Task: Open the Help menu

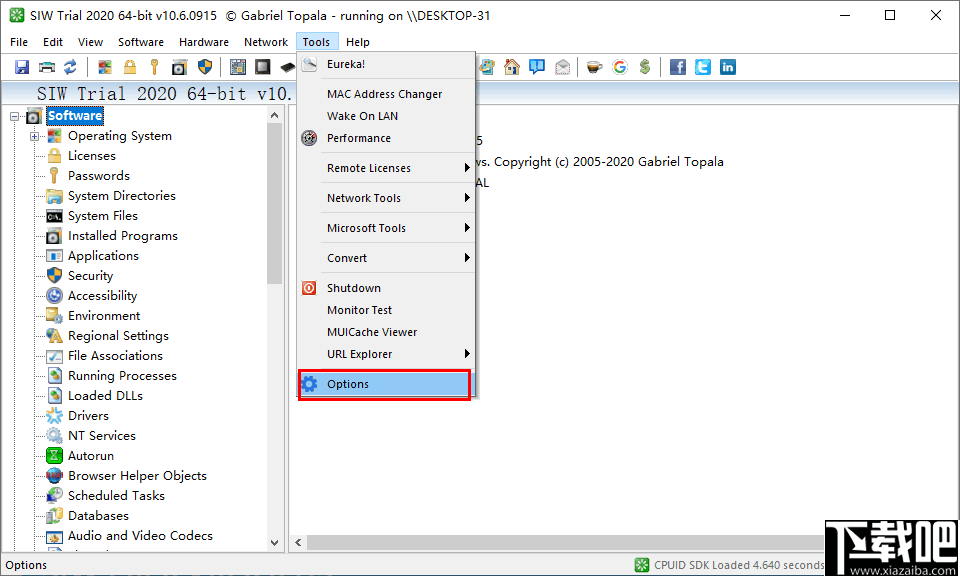Action: tap(358, 42)
